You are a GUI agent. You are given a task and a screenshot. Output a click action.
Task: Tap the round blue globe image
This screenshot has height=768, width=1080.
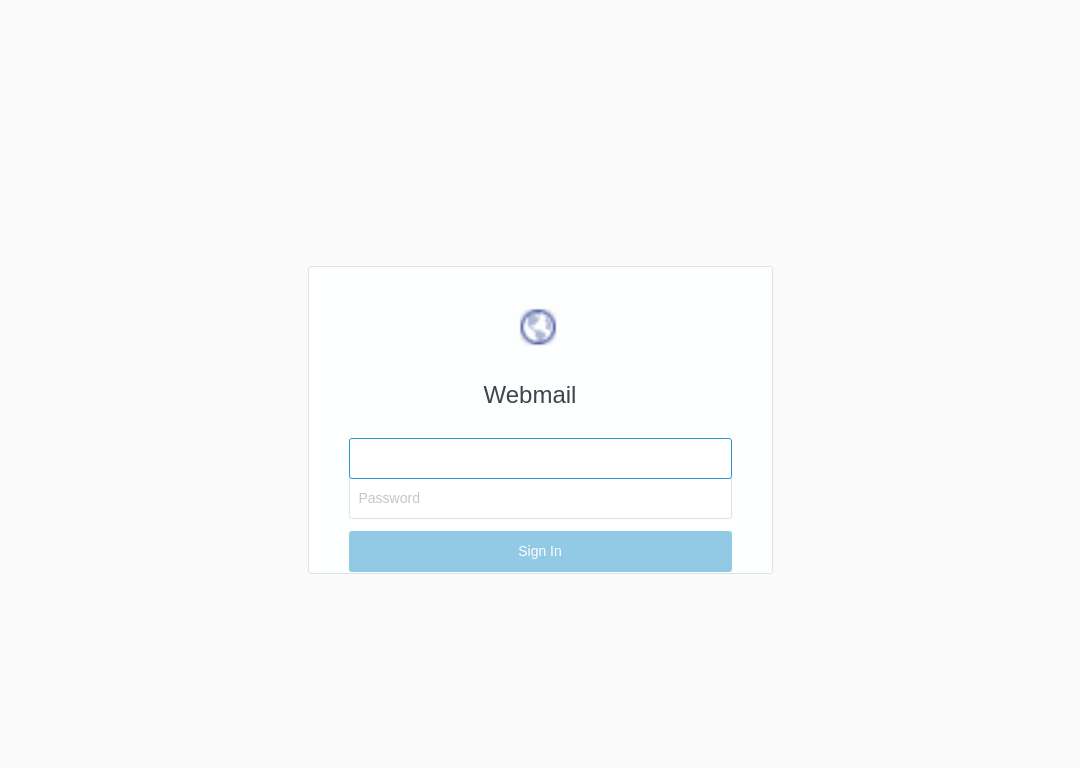click(538, 326)
